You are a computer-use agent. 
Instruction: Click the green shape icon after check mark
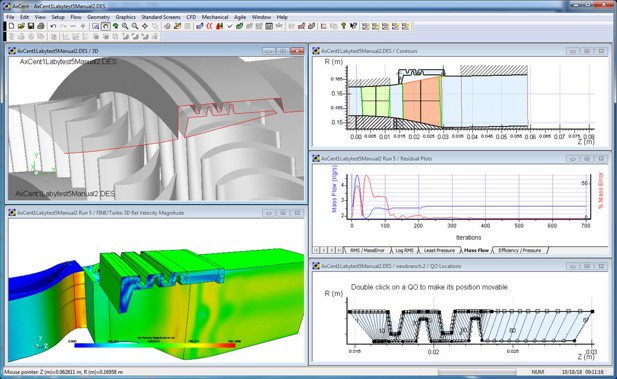239,26
